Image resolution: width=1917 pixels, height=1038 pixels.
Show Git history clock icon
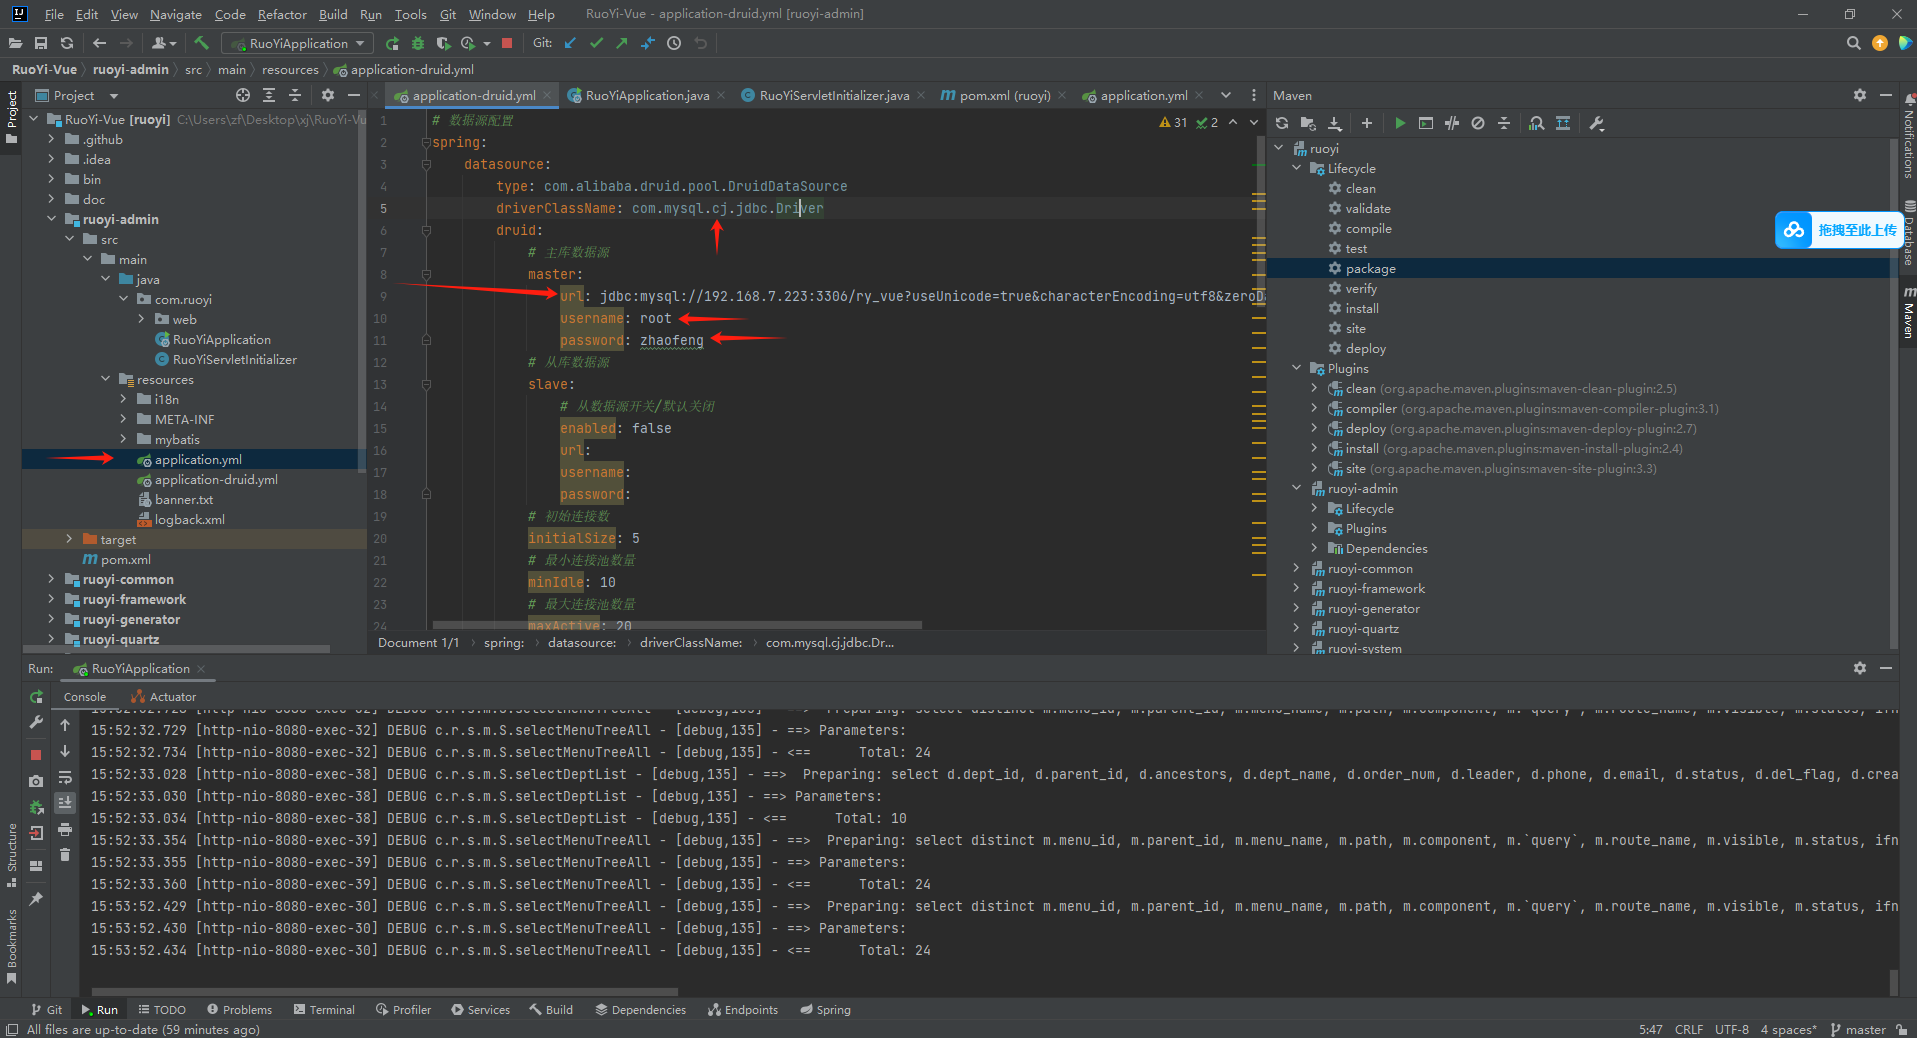[x=674, y=43]
